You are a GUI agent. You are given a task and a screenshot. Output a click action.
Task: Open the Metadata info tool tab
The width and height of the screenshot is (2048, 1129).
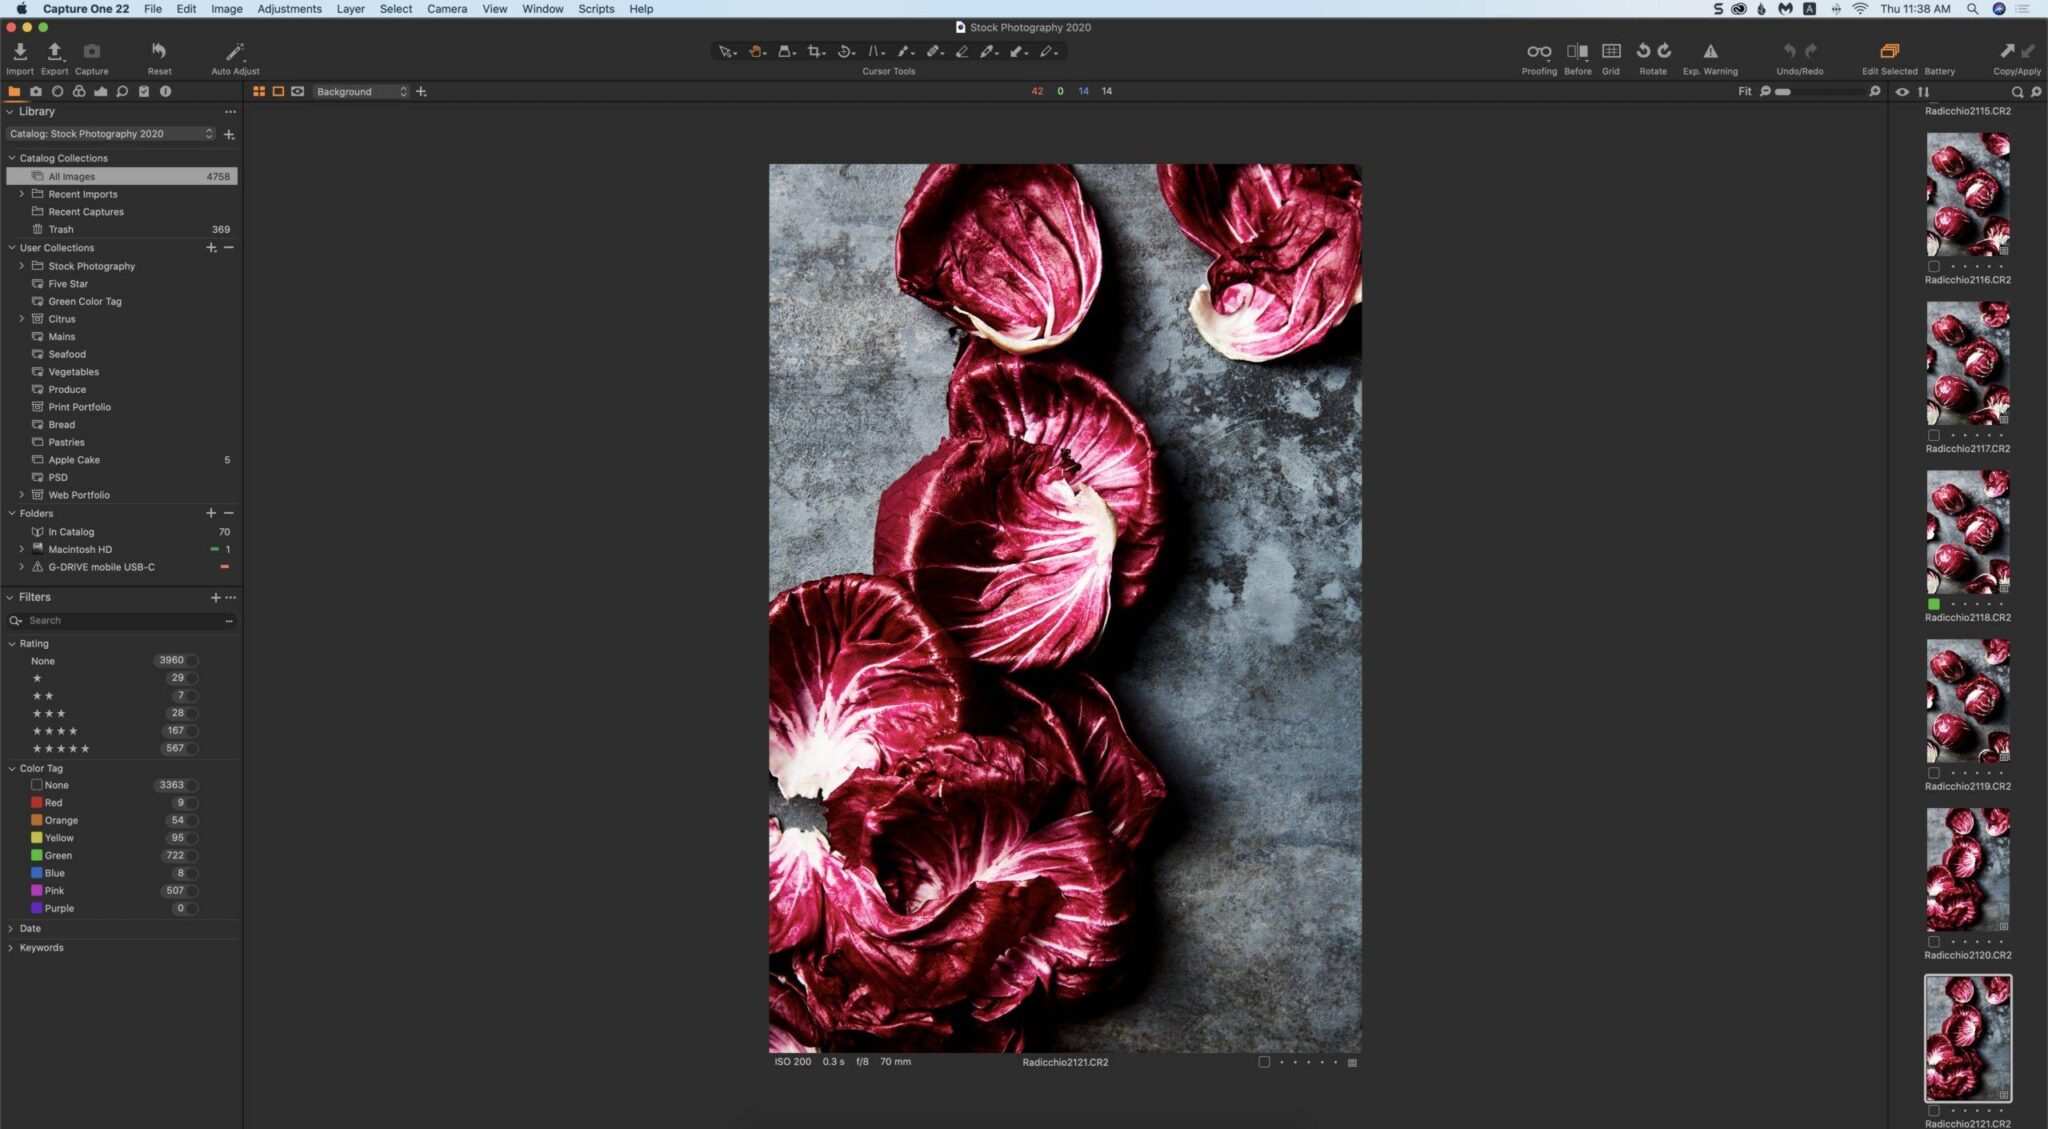[165, 91]
